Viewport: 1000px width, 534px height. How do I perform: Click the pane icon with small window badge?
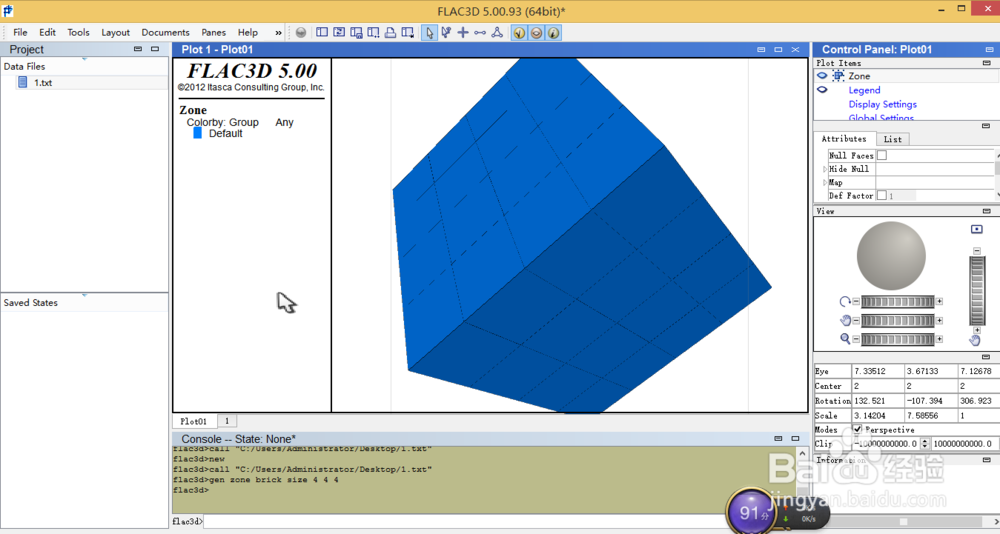coord(357,33)
